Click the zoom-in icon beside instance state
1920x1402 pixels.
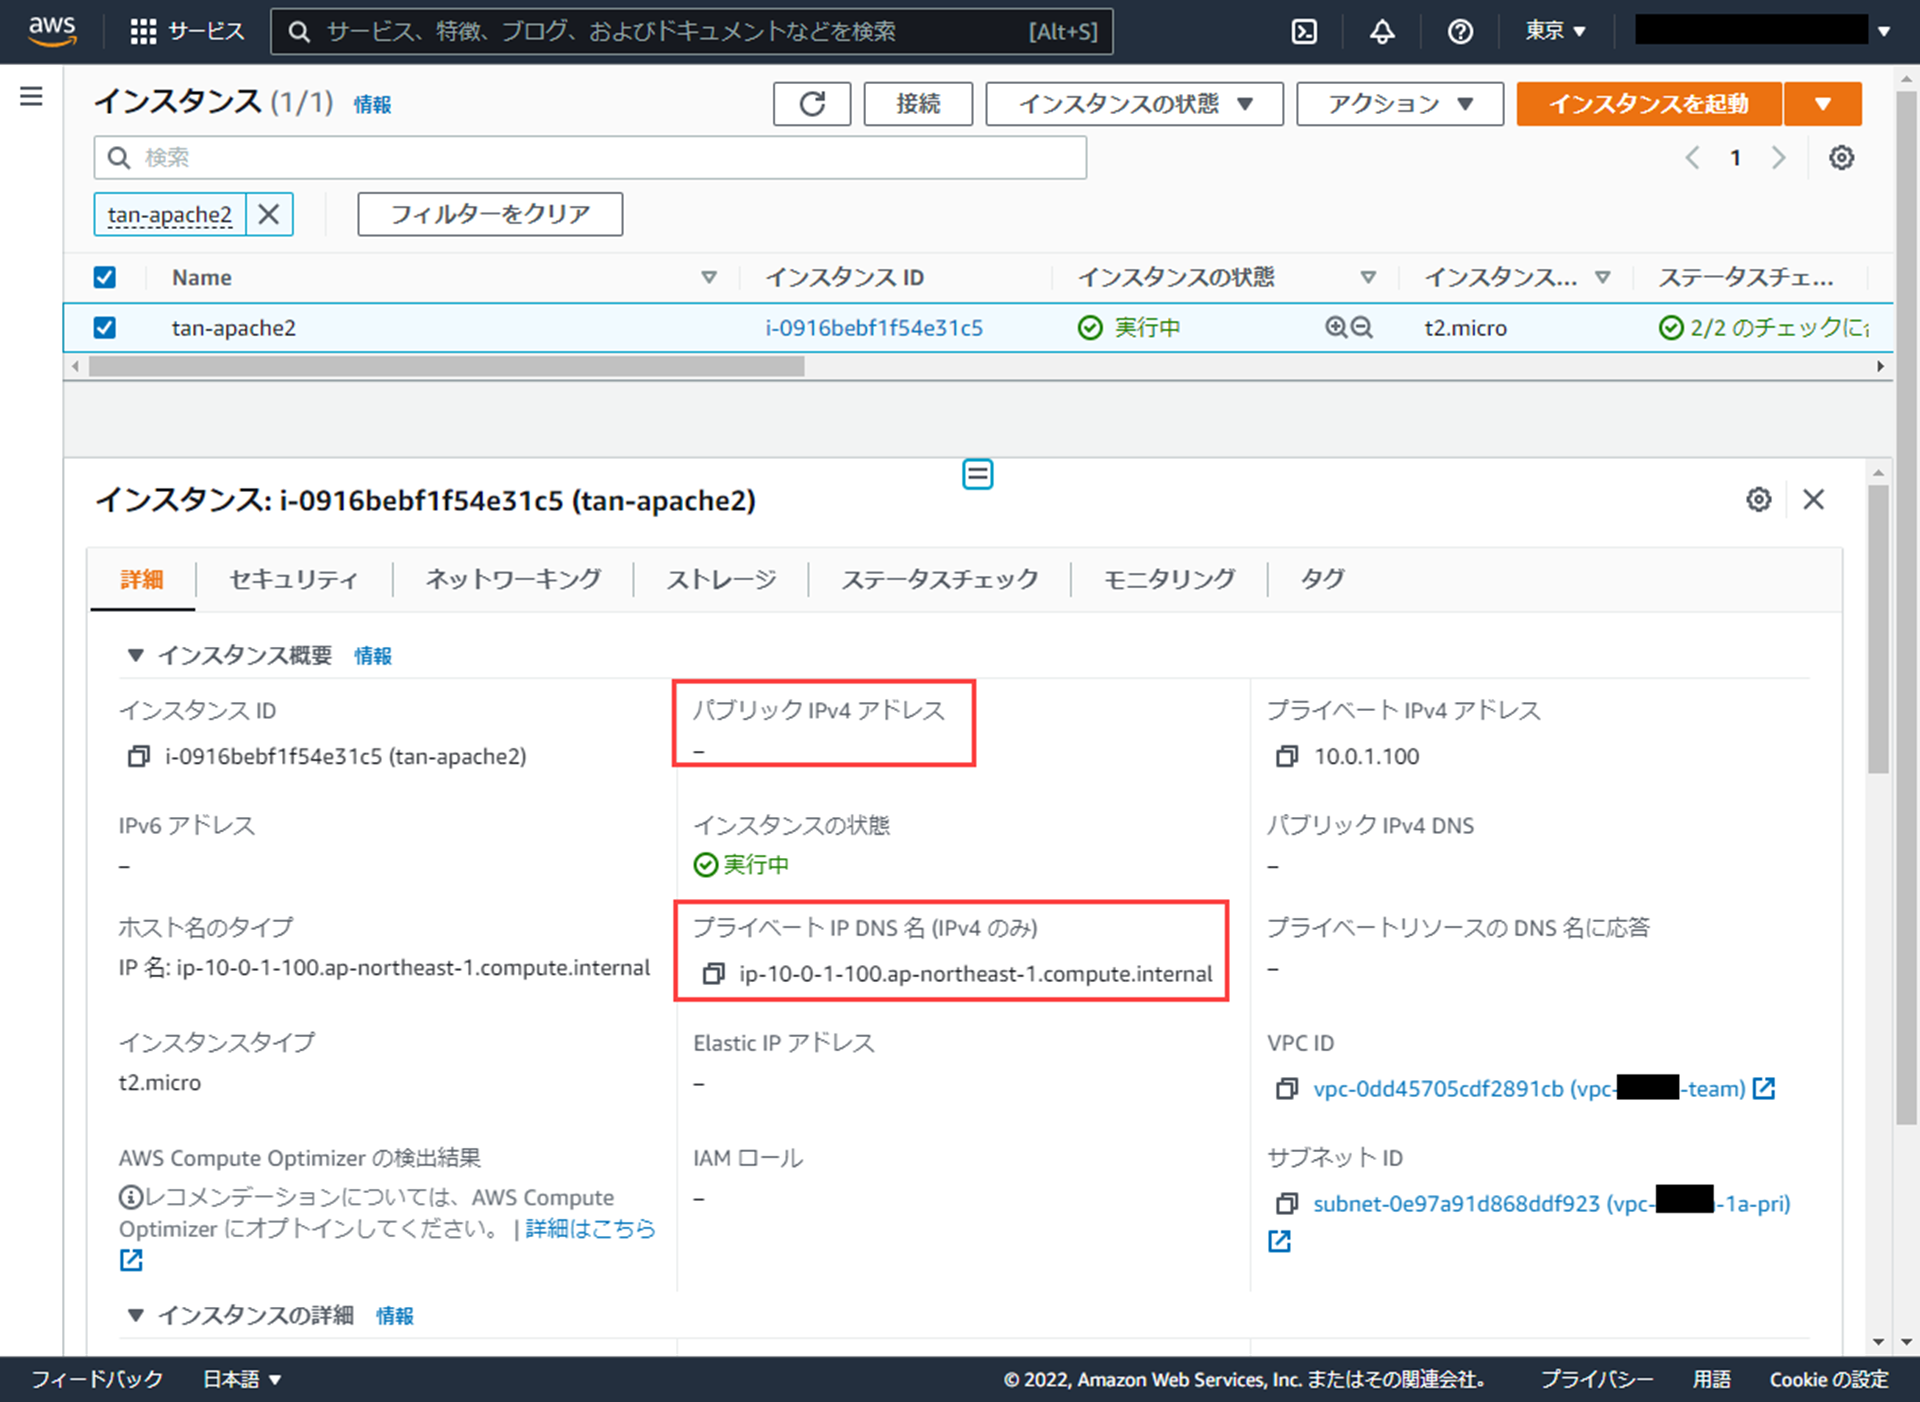coord(1336,328)
